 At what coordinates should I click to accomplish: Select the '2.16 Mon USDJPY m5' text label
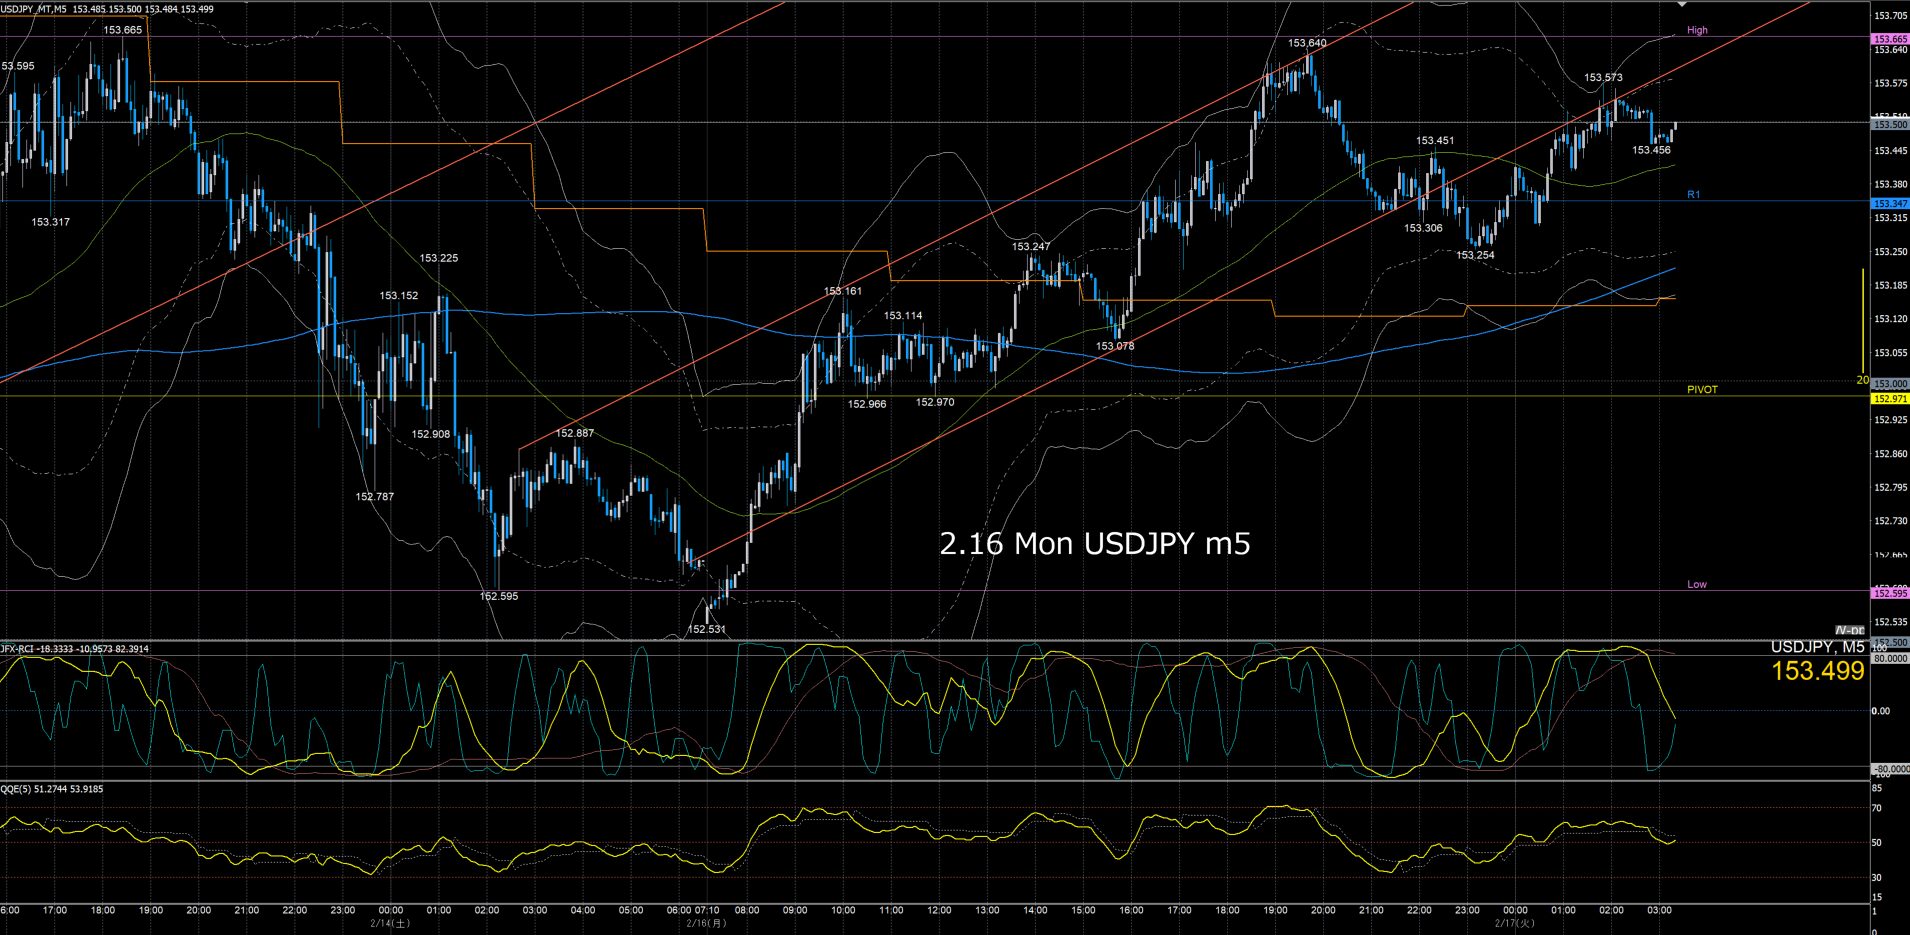point(1094,543)
